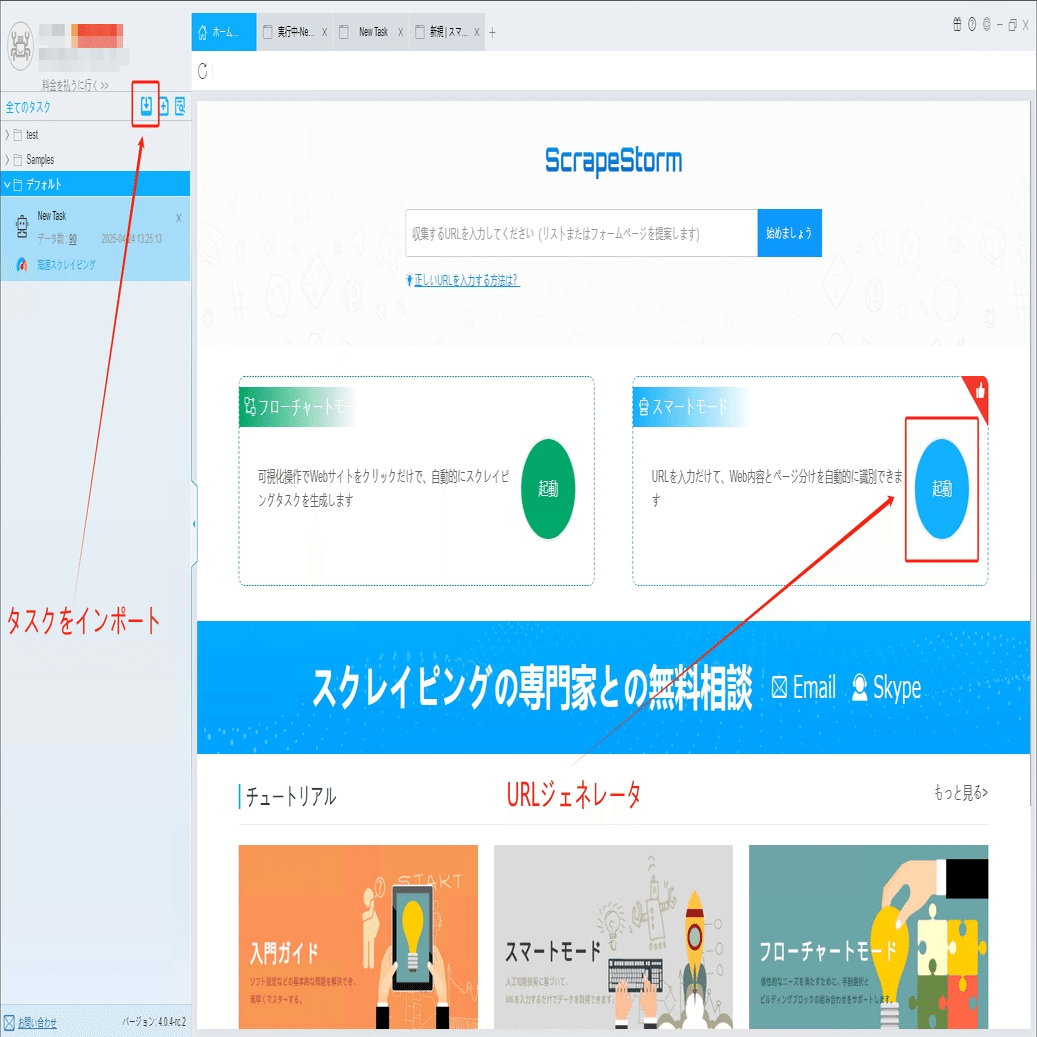Click the user avatar icon
The height and width of the screenshot is (1037, 1037).
click(x=20, y=46)
